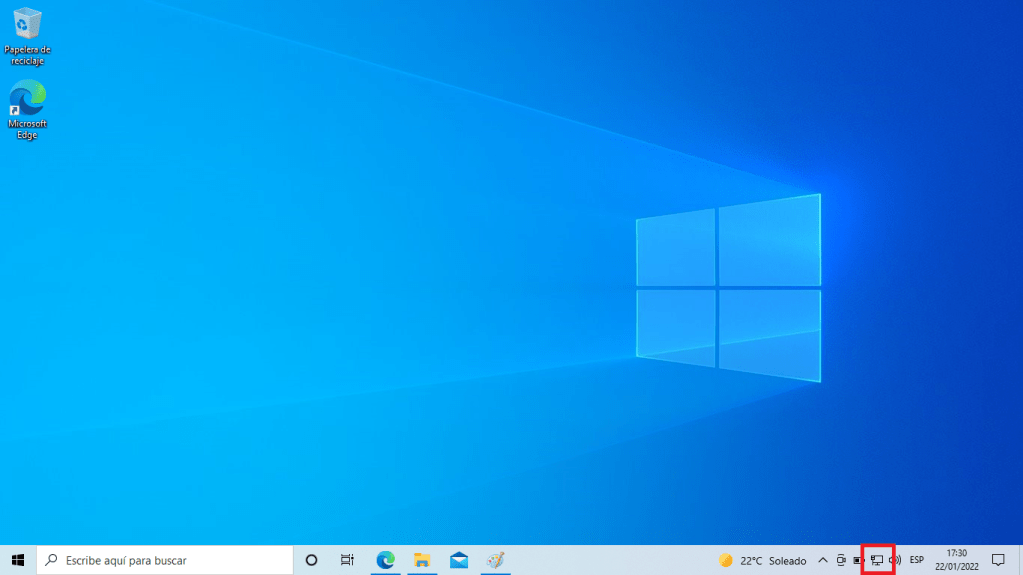Expand the hidden tray icons chevron

pos(823,560)
